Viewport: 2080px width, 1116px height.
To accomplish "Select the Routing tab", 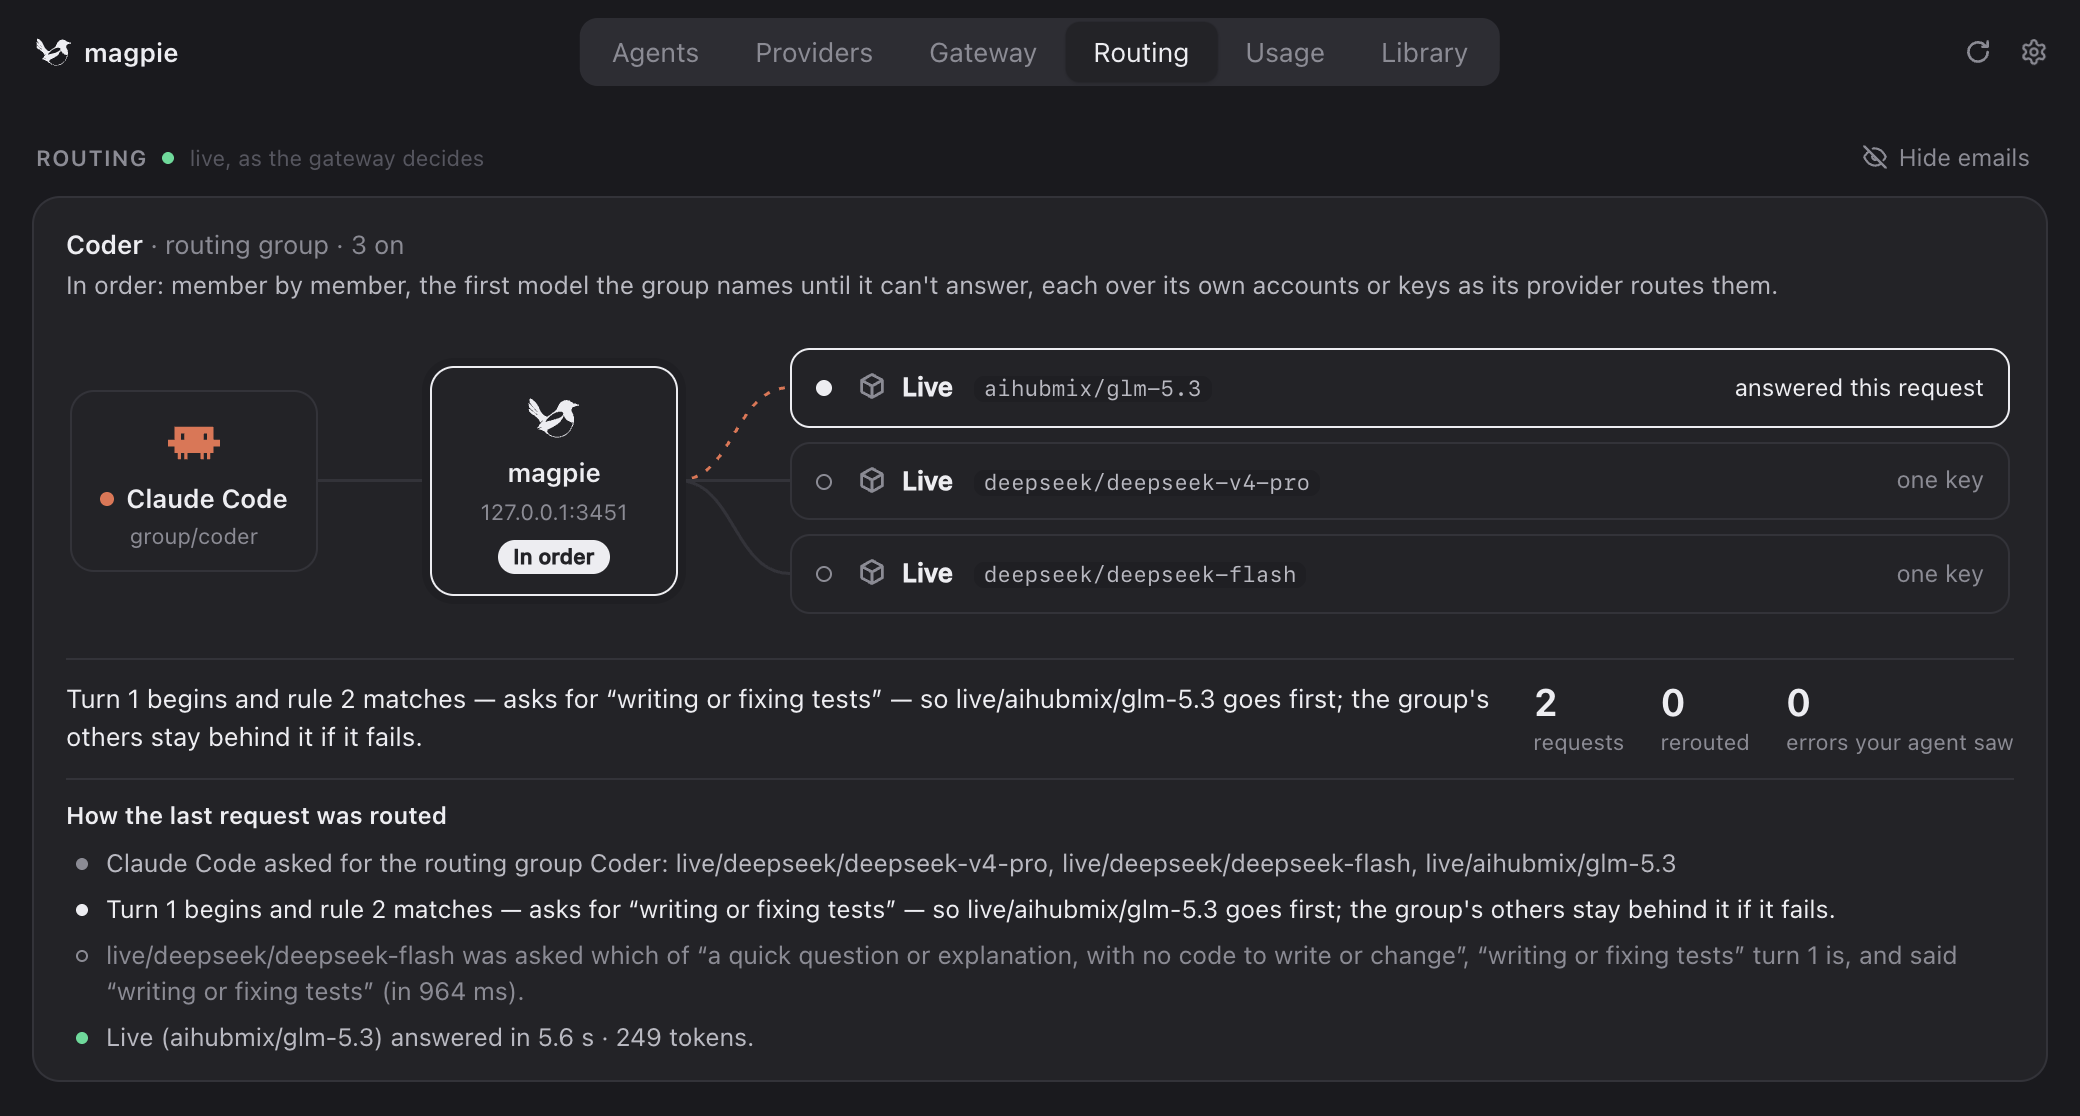I will coord(1141,52).
